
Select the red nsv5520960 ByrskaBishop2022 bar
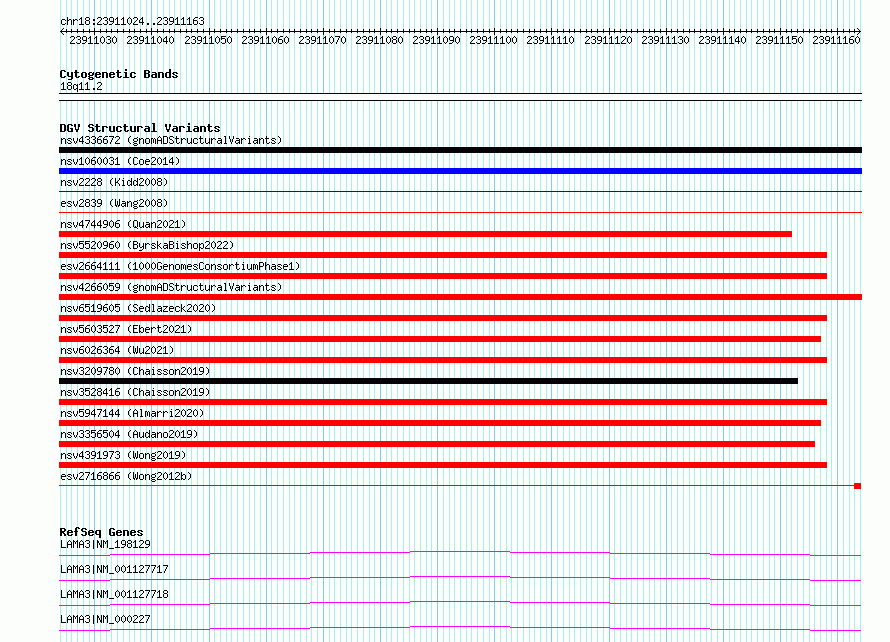[443, 255]
